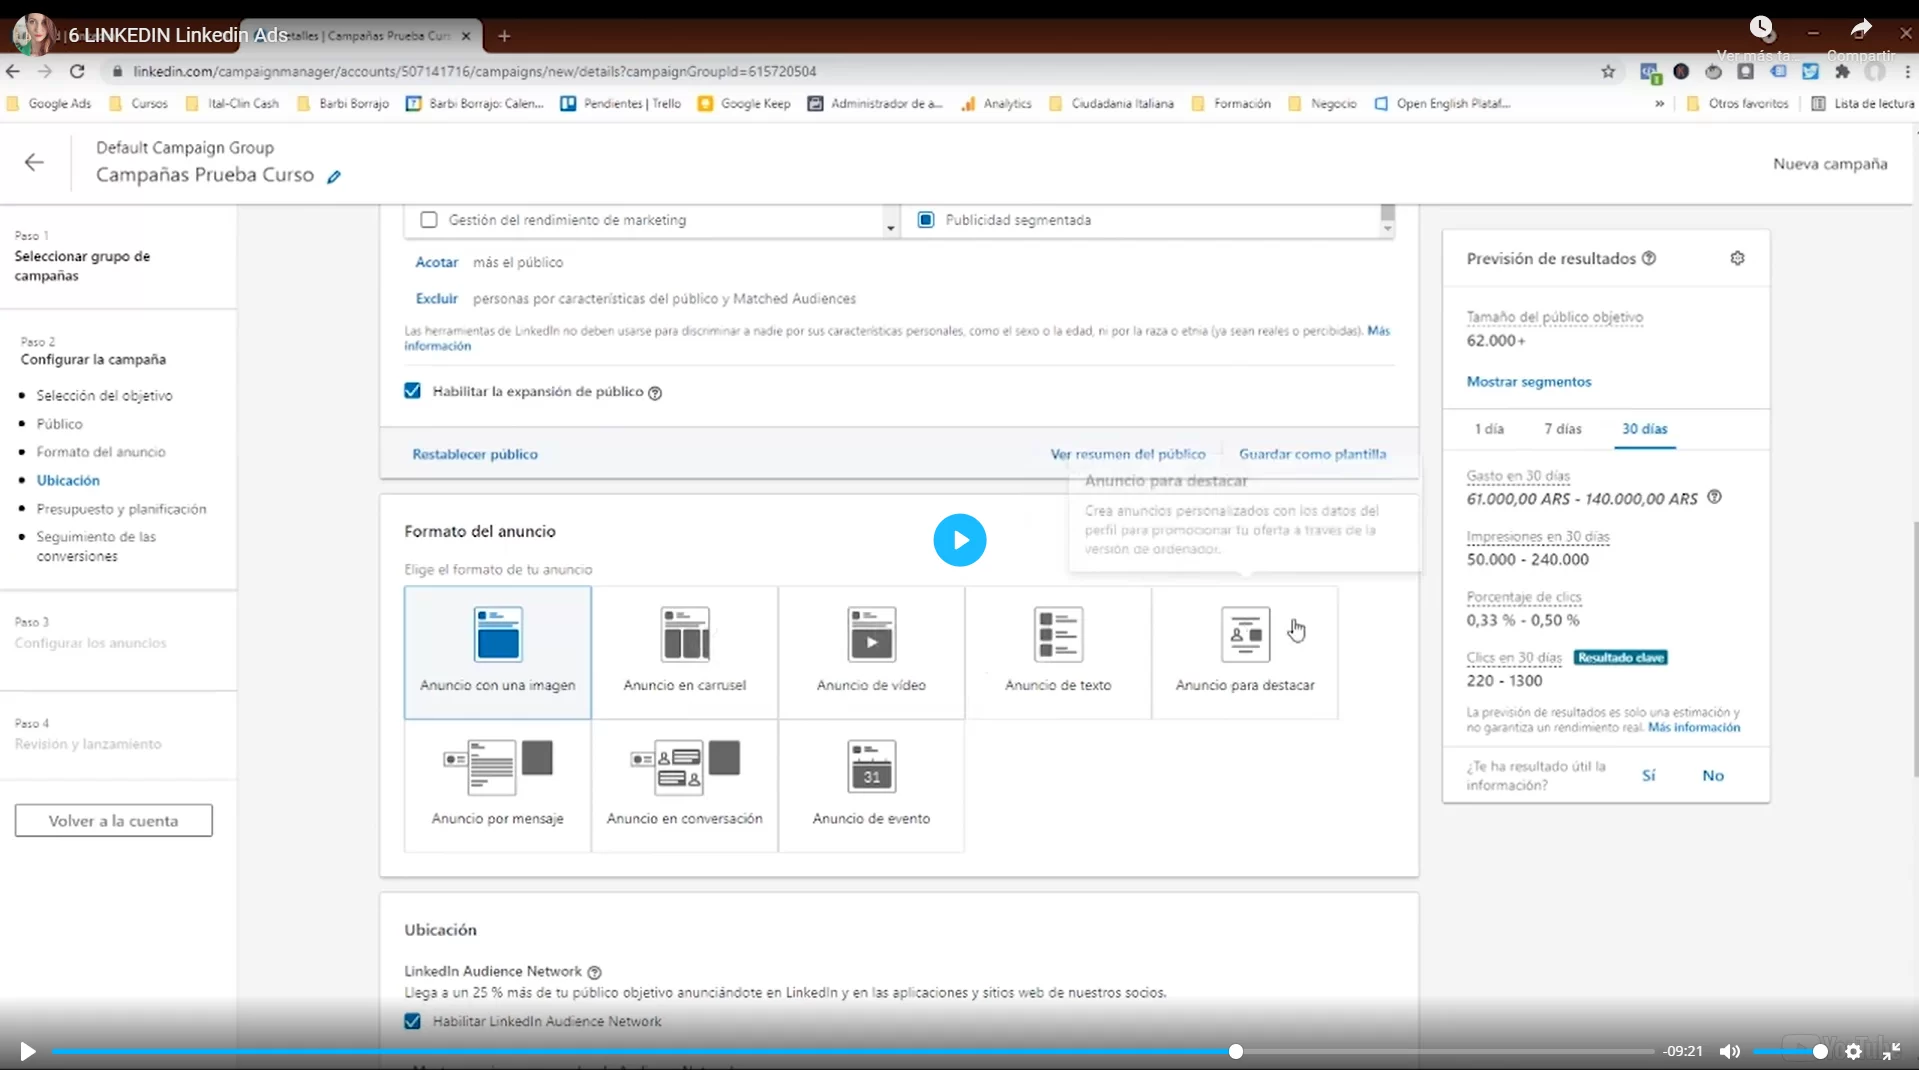Toggle 'Gestión del rendimiento de marketing' checkbox
1919x1070 pixels.
[x=429, y=220]
